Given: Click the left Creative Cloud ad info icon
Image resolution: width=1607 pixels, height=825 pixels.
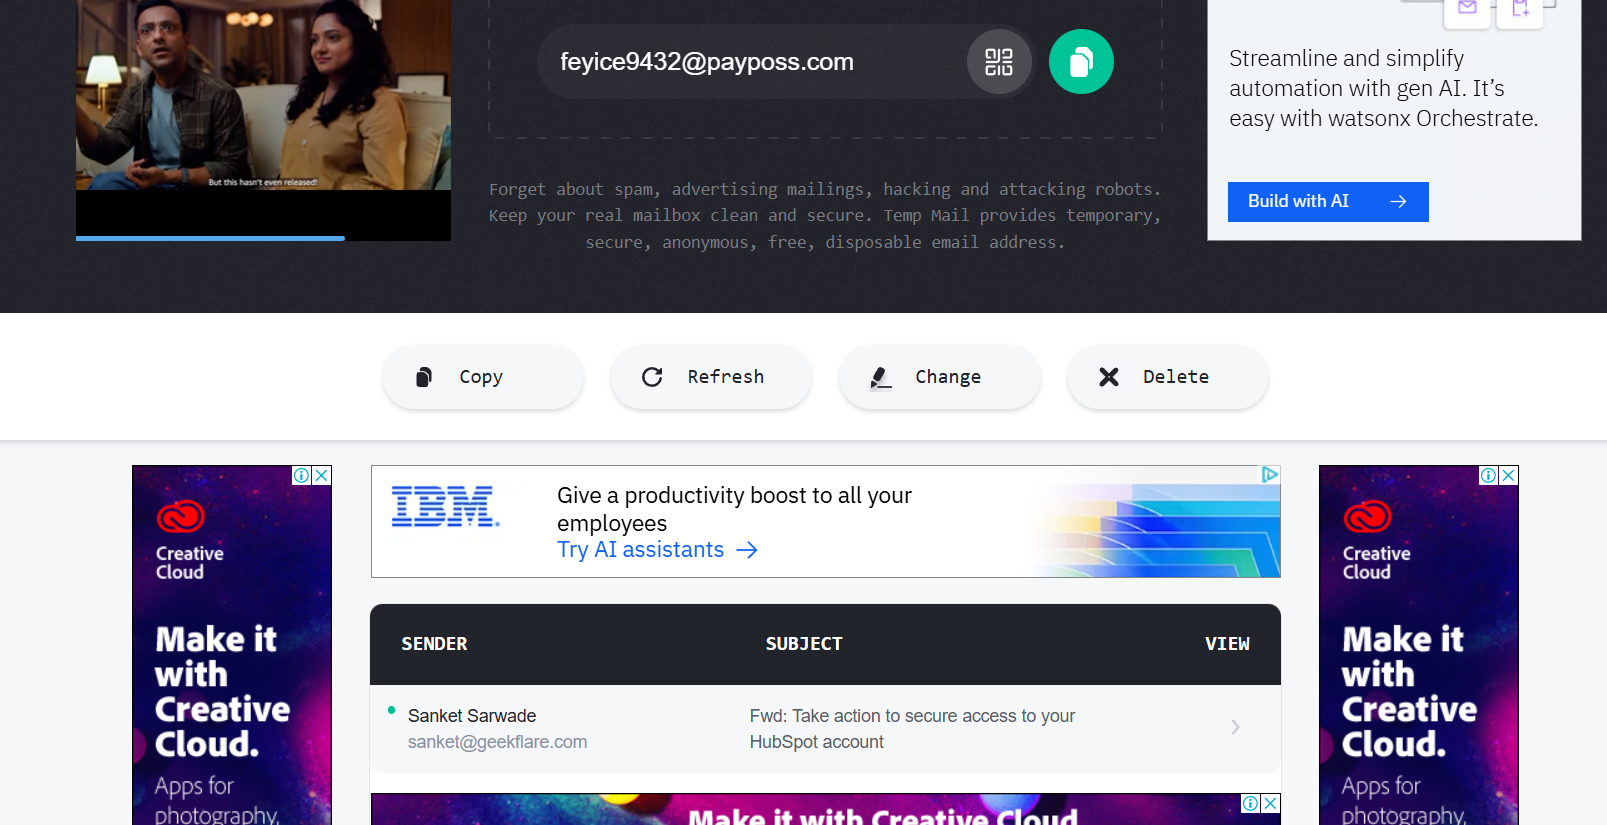Looking at the screenshot, I should [301, 476].
